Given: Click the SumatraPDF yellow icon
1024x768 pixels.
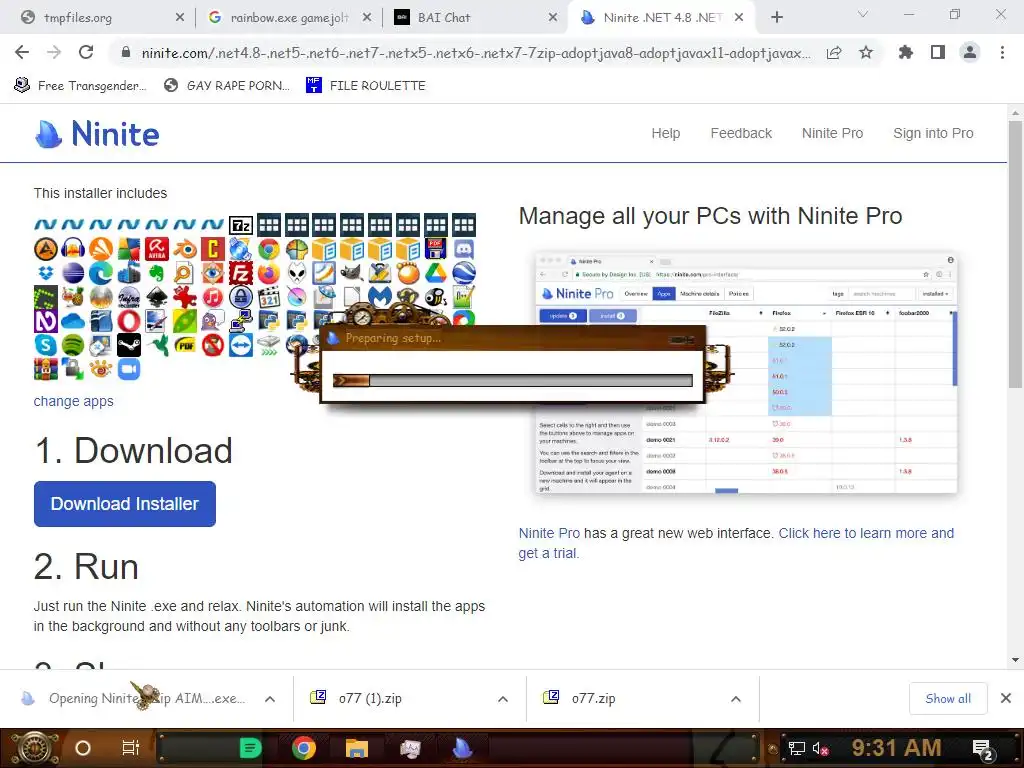Looking at the screenshot, I should [x=185, y=345].
